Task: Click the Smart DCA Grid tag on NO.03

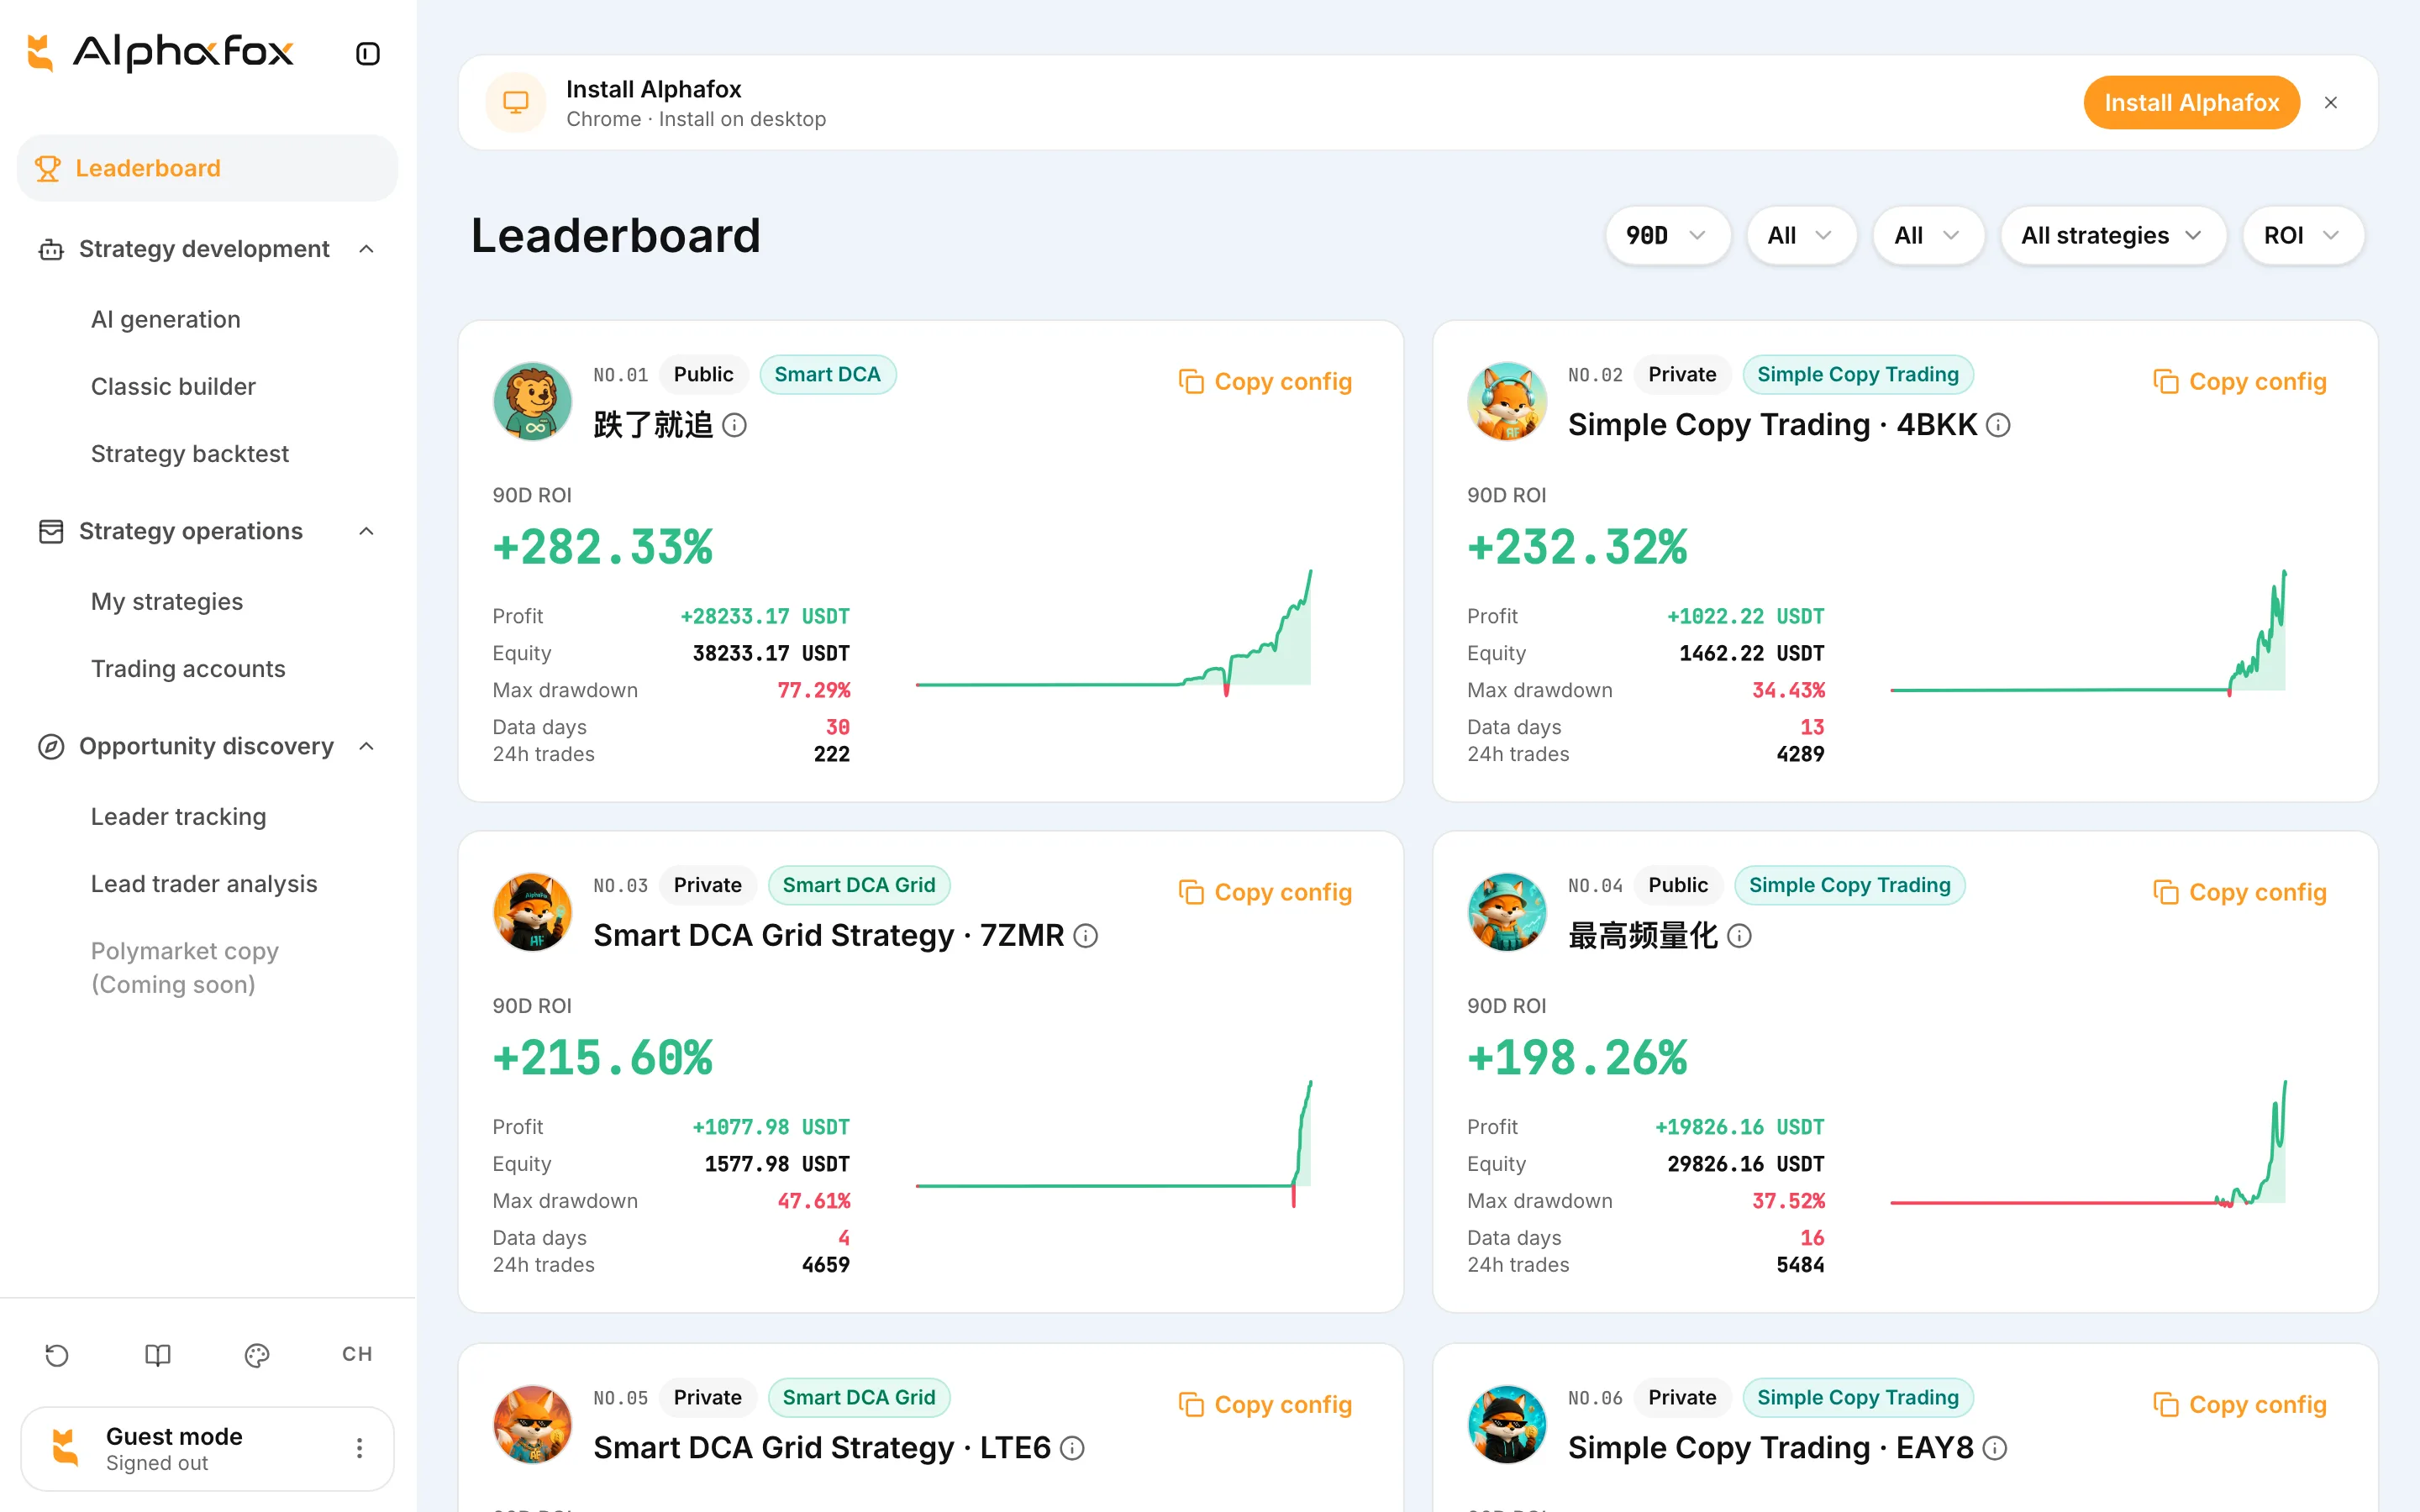Action: click(x=859, y=886)
